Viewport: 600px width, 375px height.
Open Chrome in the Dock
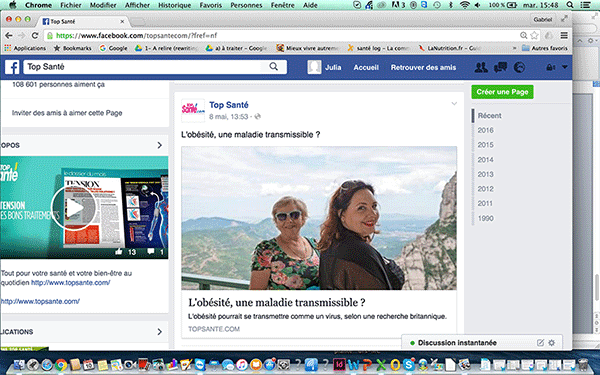[60, 365]
